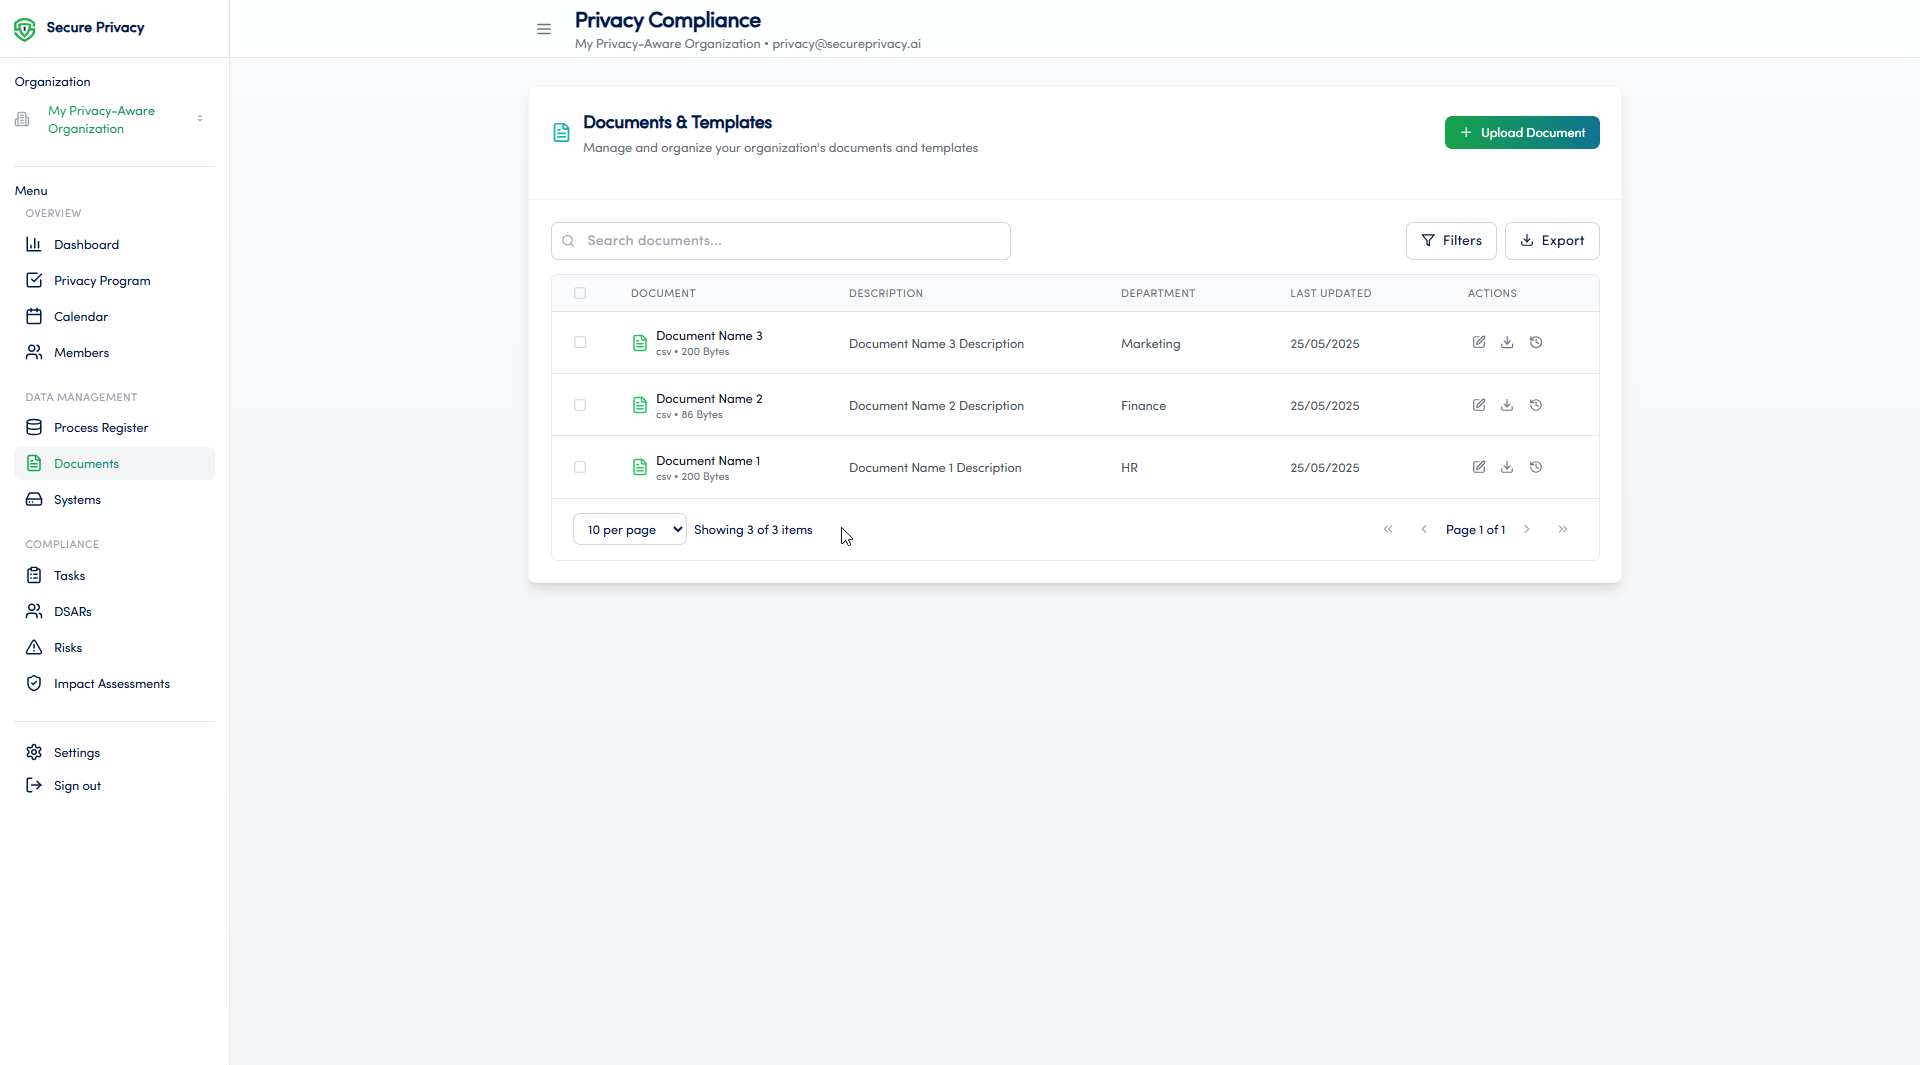Edit Document Name 3 with pencil icon
The image size is (1920, 1065).
[1479, 341]
